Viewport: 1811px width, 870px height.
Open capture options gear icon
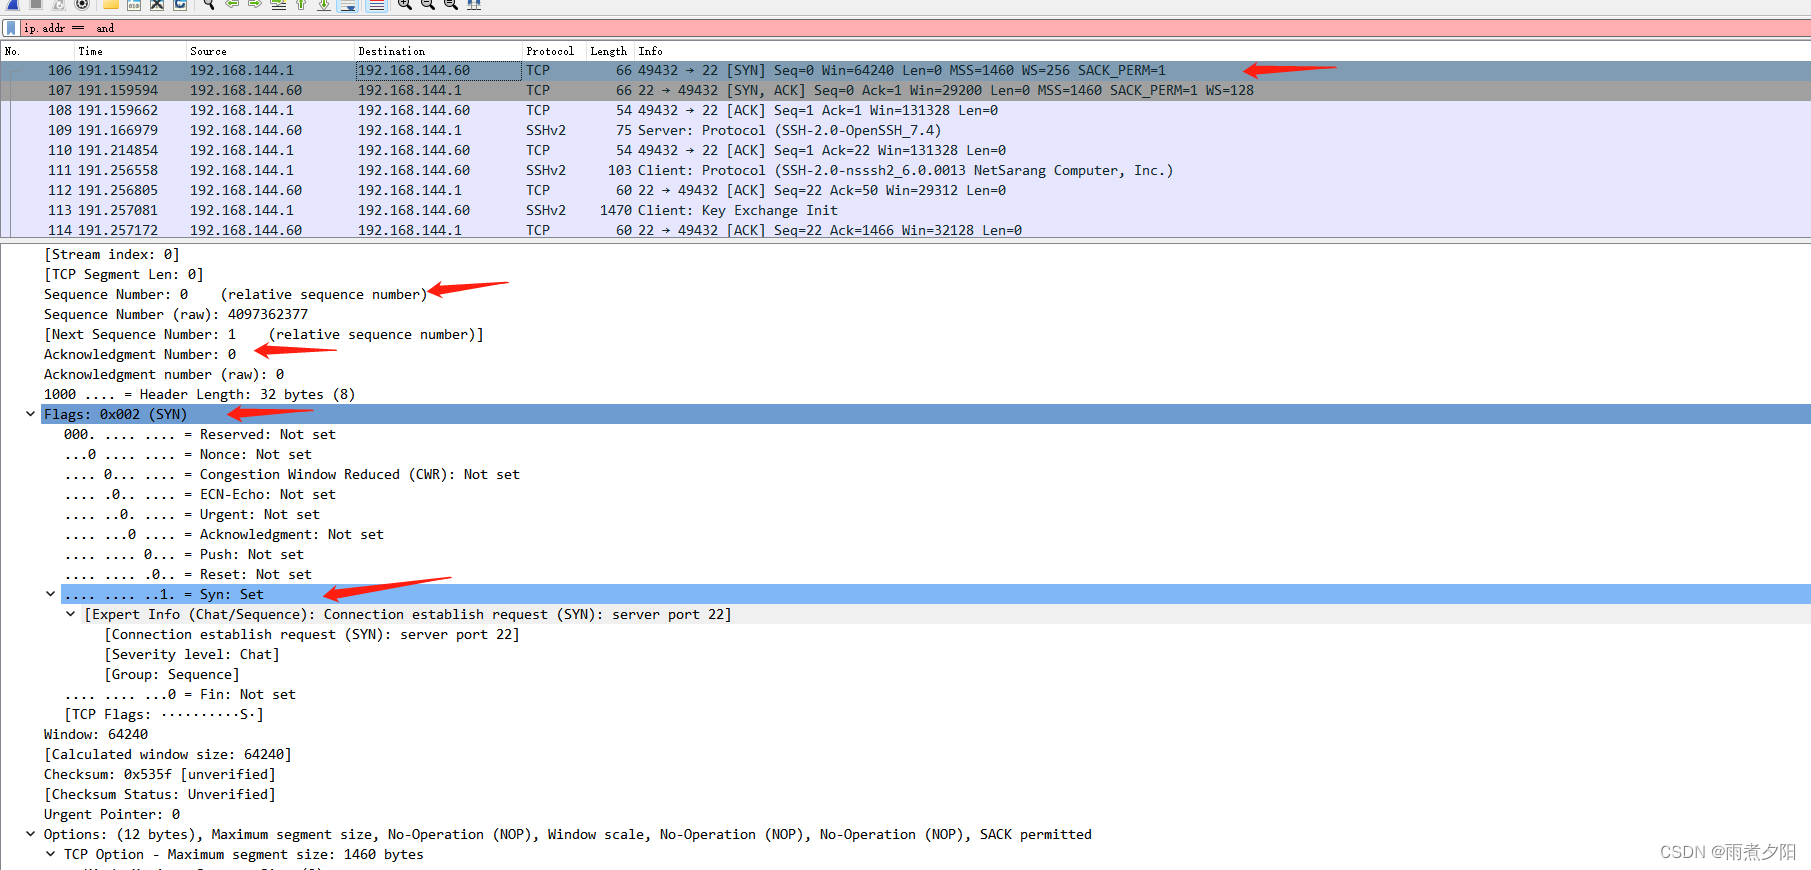click(82, 4)
